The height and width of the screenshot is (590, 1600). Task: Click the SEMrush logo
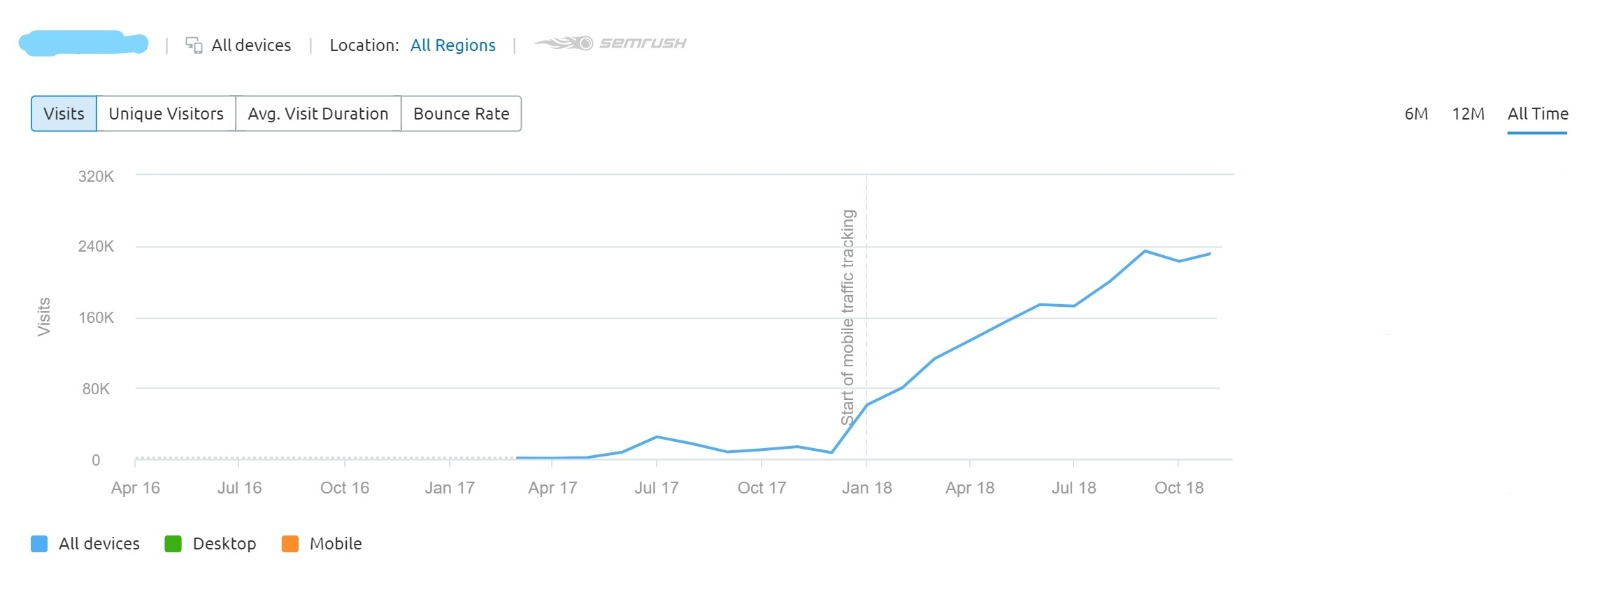610,43
